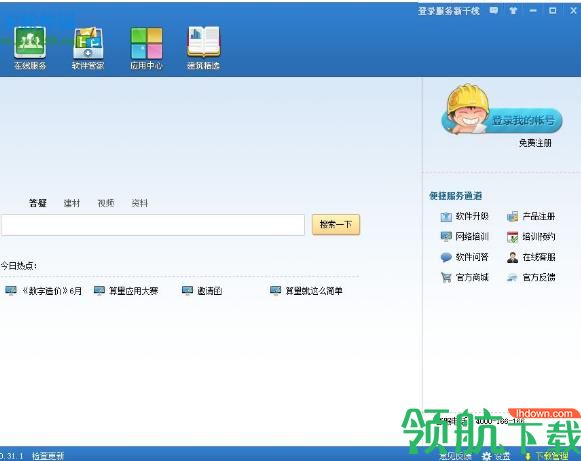Click the 官方商城 text label
Viewport: 581px width, 461px height.
pos(472,277)
